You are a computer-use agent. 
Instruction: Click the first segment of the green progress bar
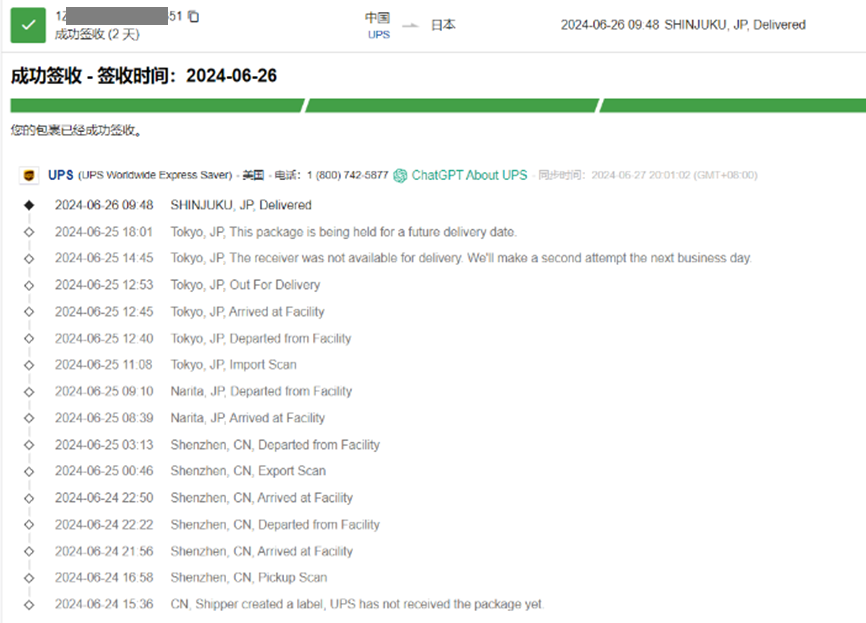click(157, 105)
